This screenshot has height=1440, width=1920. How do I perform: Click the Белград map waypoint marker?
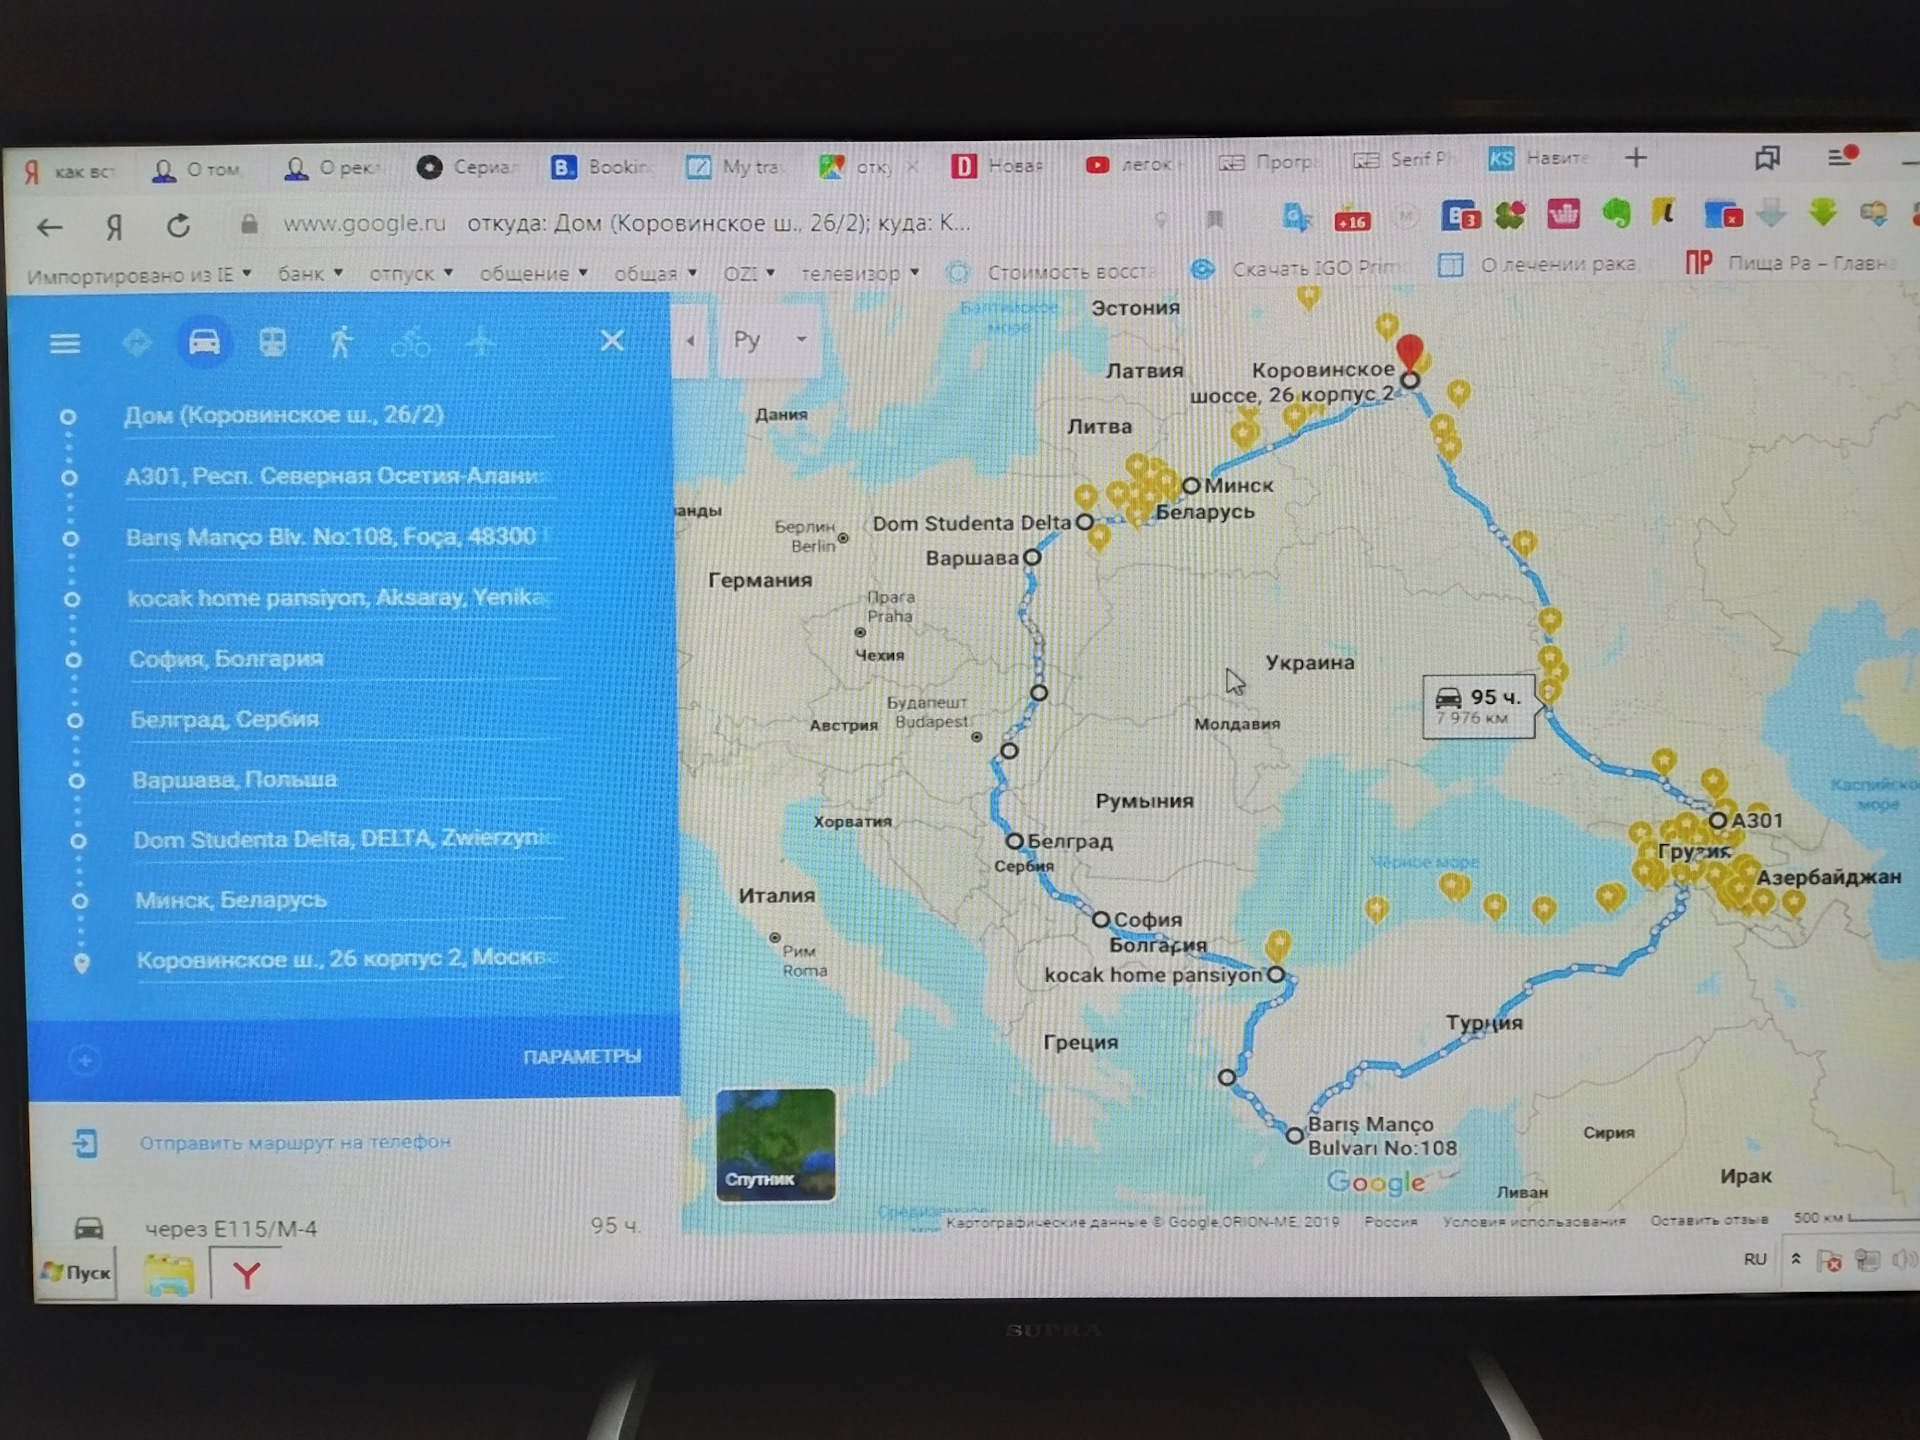pyautogui.click(x=1014, y=841)
